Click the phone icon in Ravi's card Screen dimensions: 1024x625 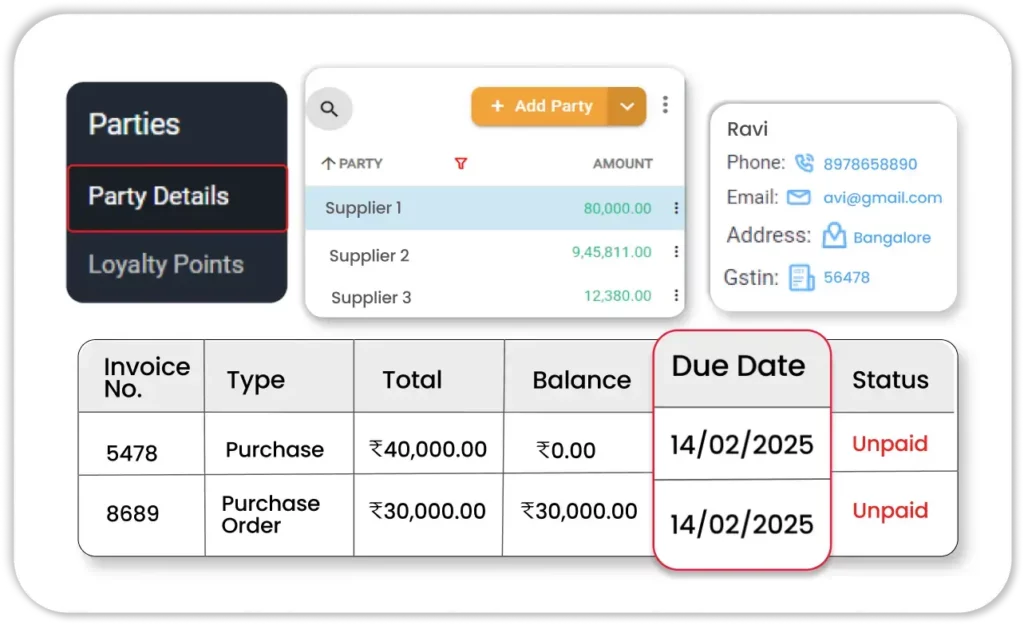(803, 163)
